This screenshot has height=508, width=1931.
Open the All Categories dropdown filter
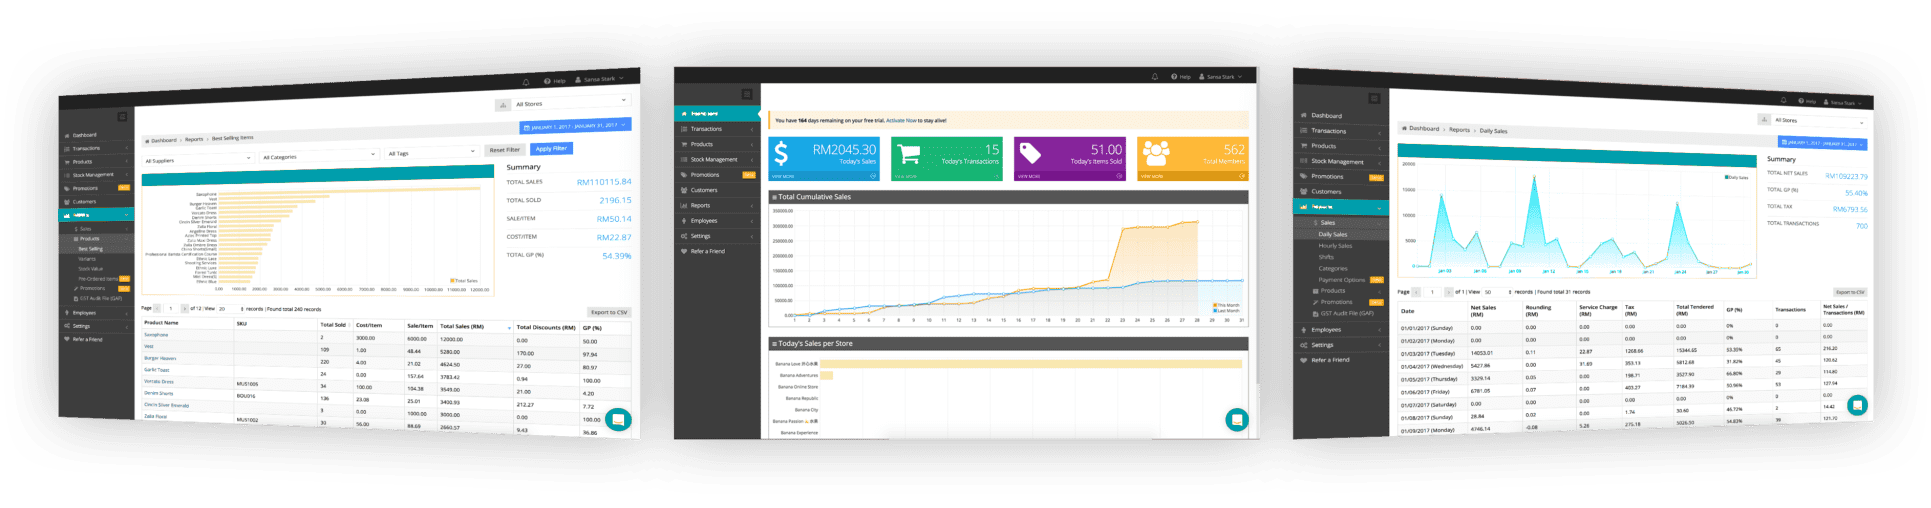[x=319, y=156]
